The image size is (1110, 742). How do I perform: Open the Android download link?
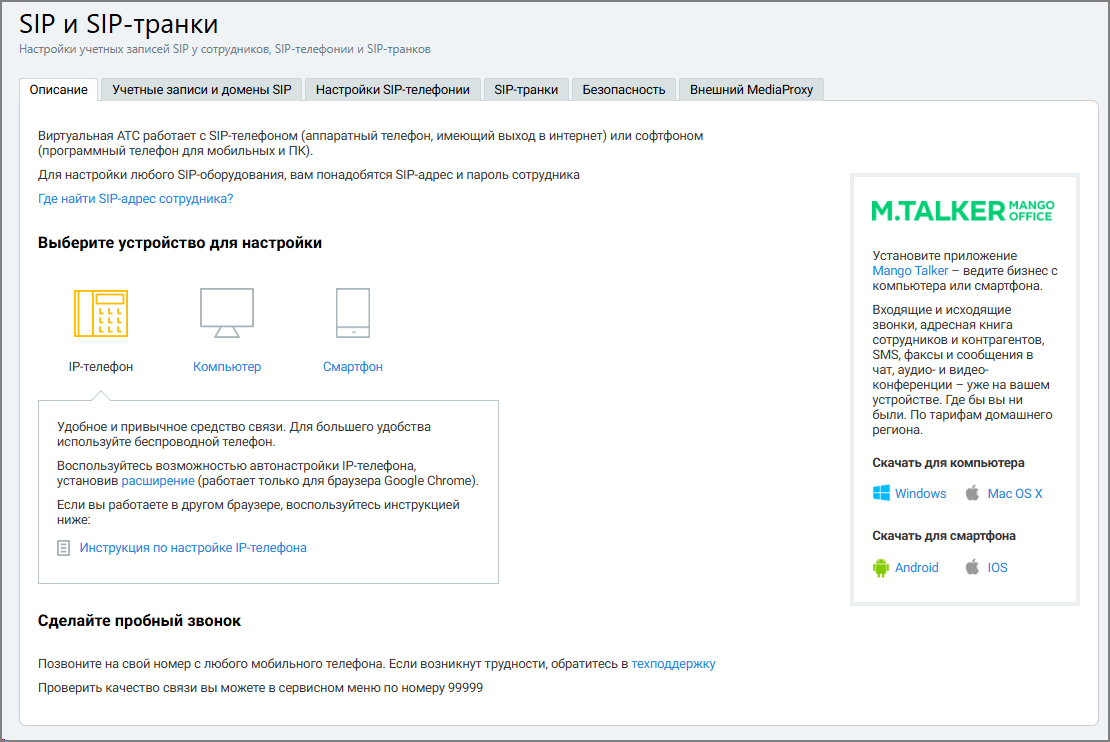tap(917, 568)
